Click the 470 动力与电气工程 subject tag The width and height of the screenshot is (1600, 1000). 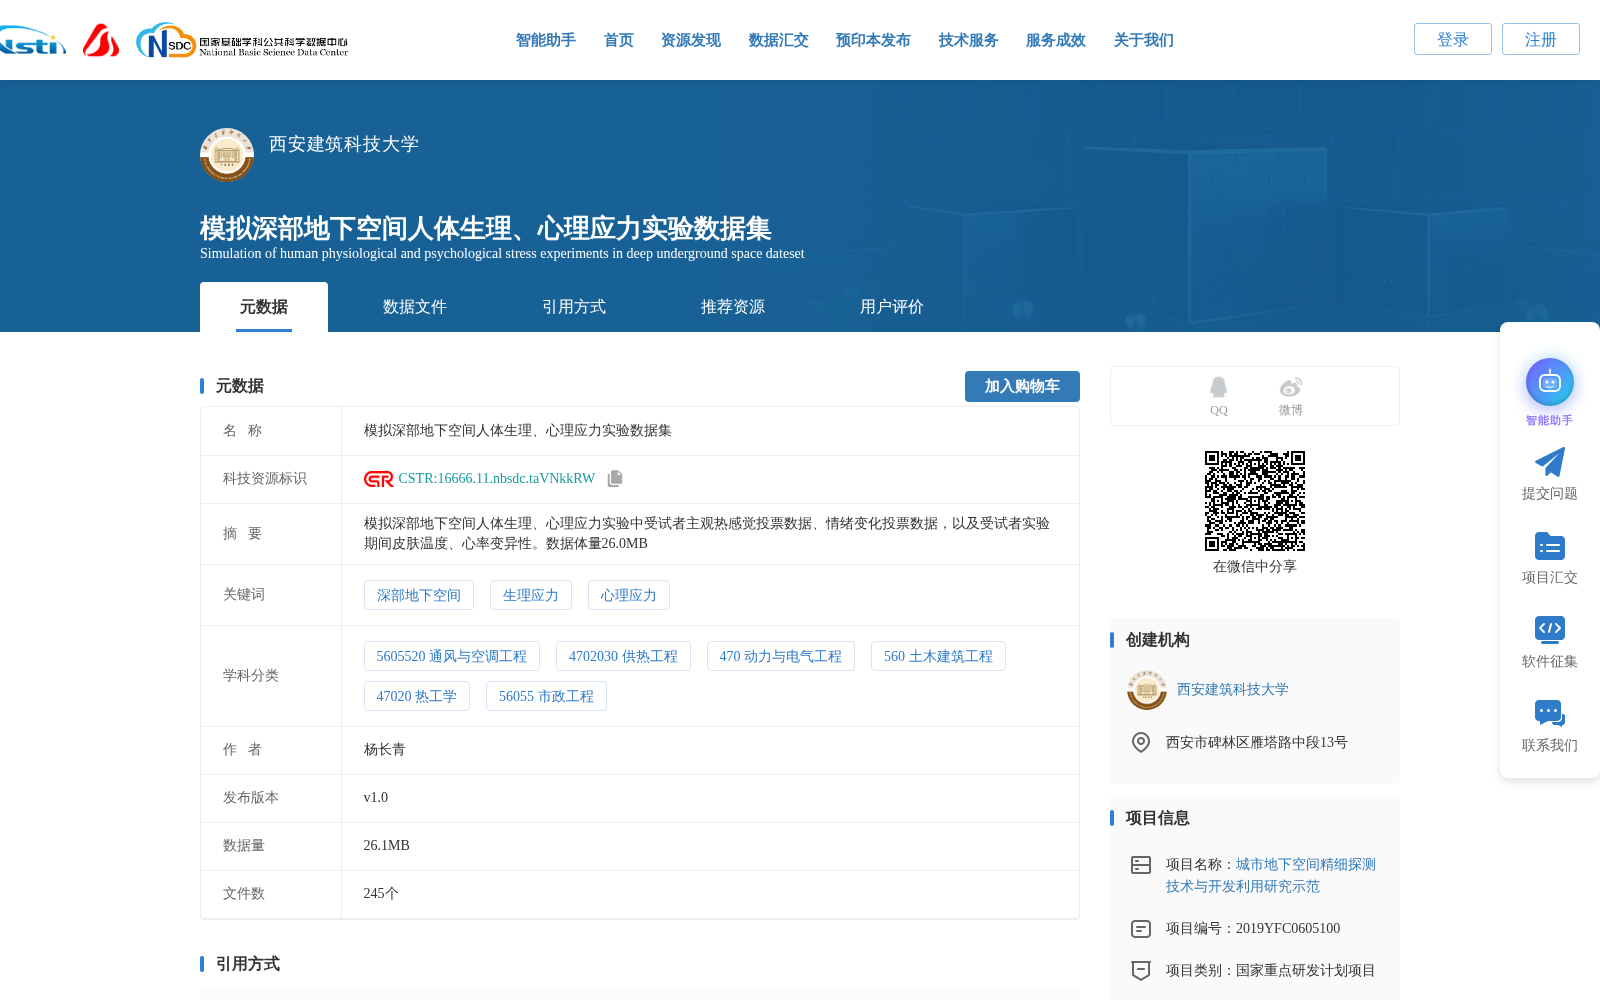point(781,656)
